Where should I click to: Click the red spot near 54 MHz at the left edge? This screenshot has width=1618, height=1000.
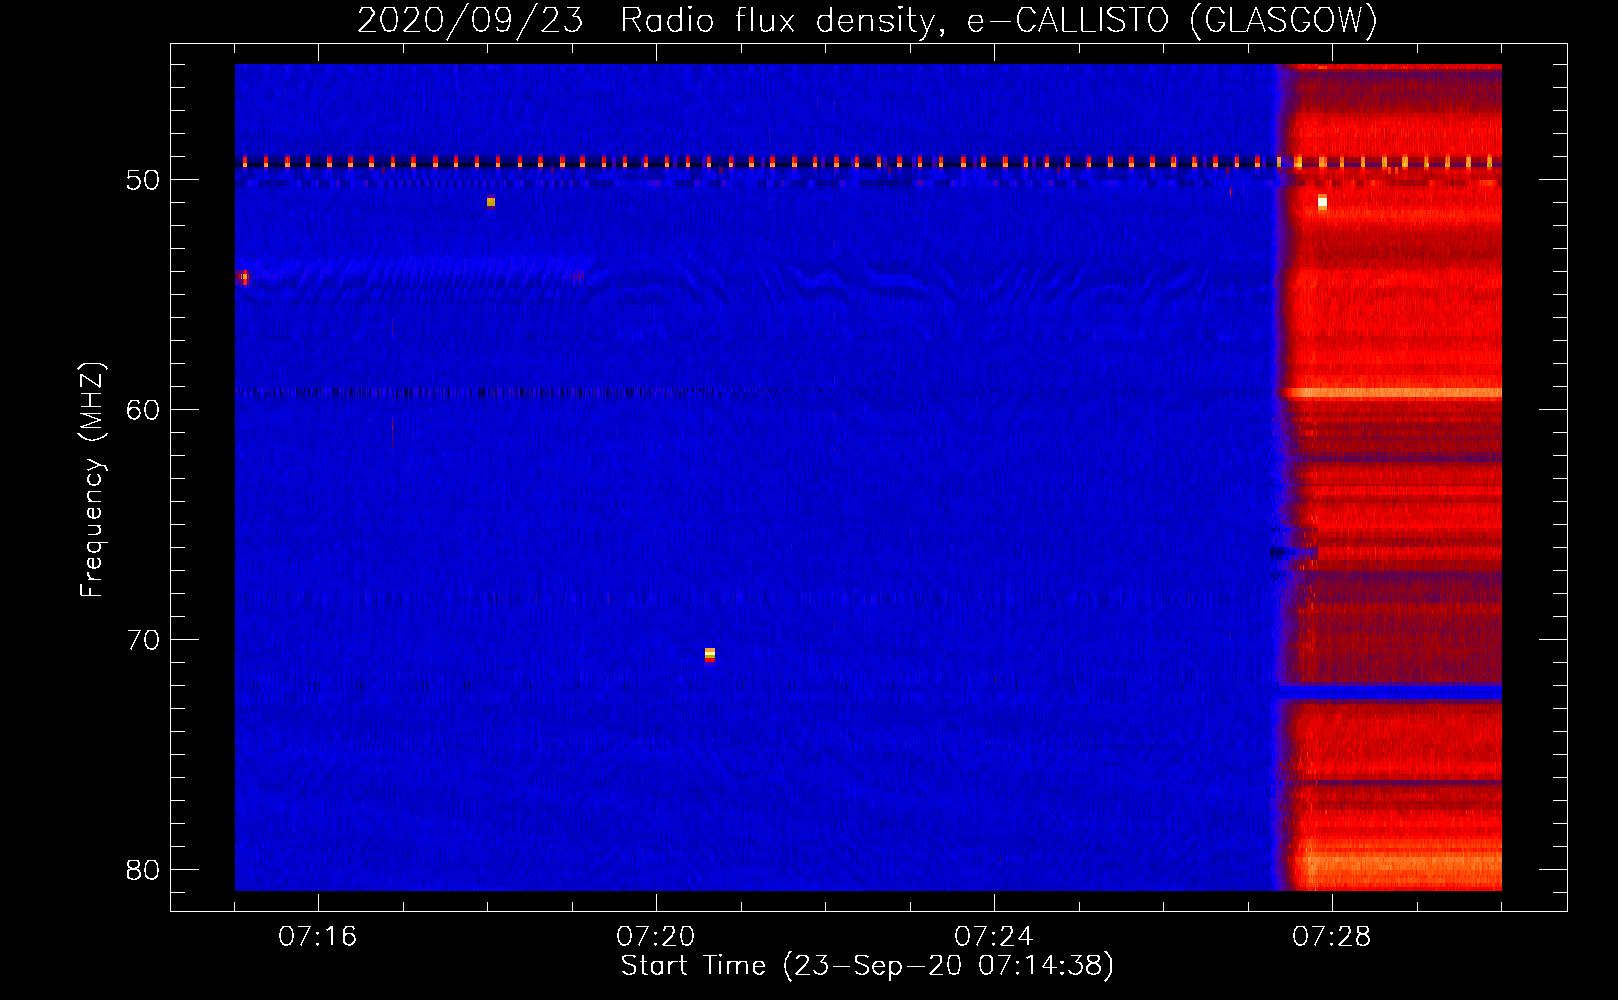tap(243, 277)
